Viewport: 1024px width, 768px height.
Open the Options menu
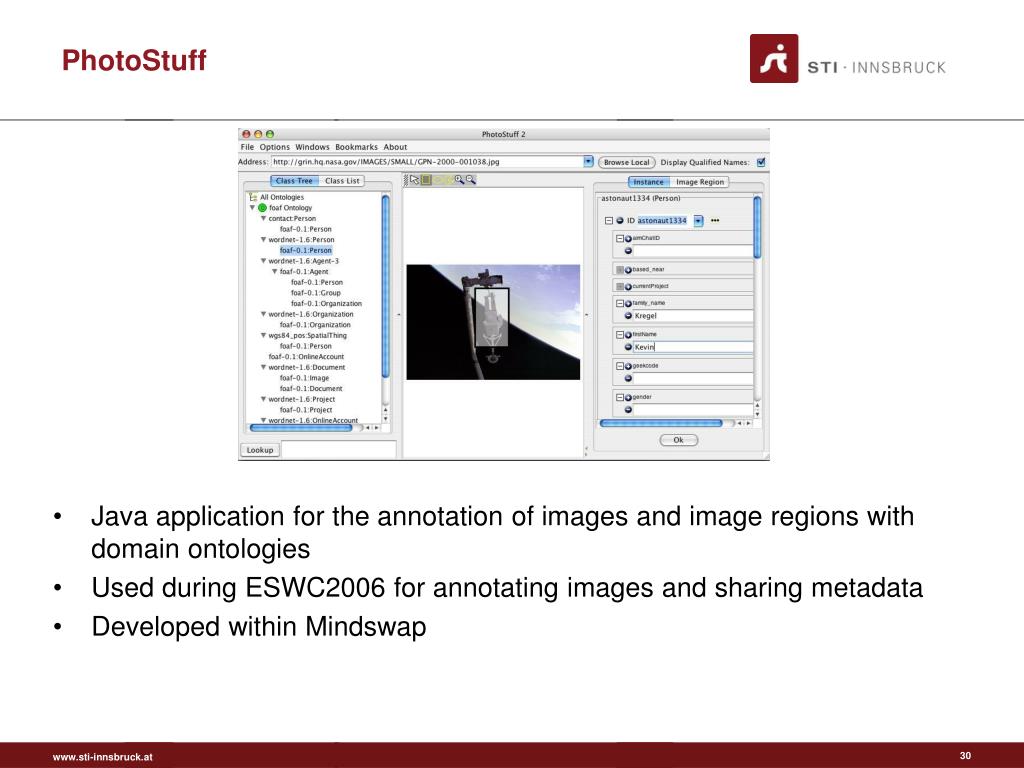click(x=274, y=147)
